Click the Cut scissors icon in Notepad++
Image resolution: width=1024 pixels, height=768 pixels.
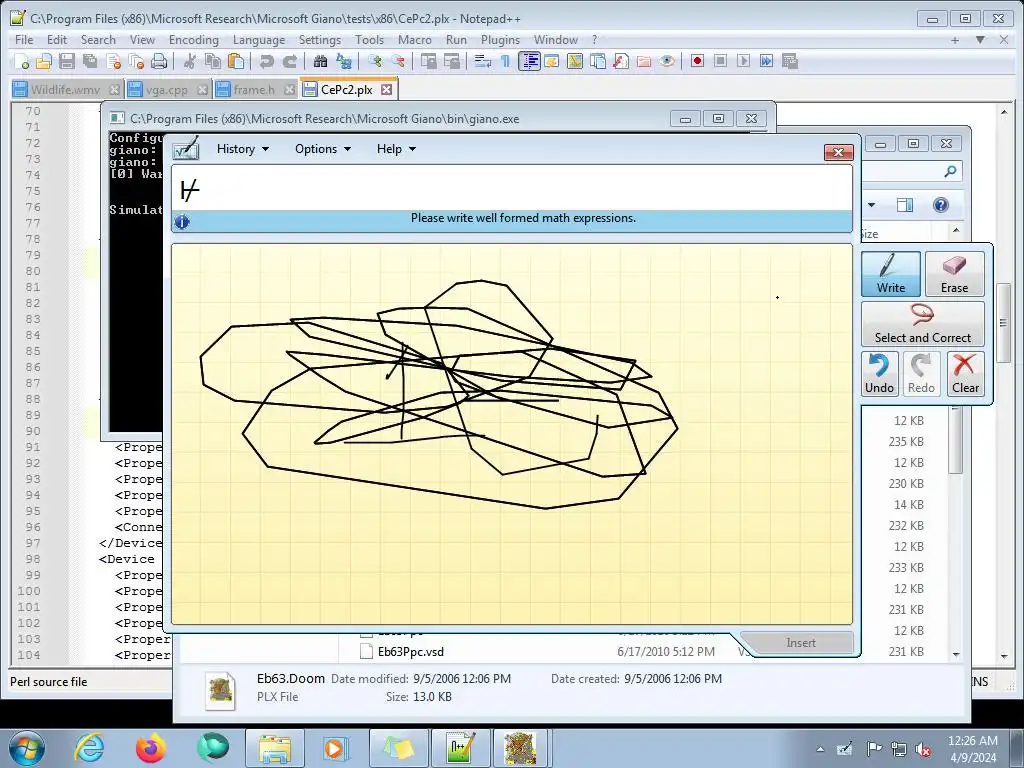(189, 61)
